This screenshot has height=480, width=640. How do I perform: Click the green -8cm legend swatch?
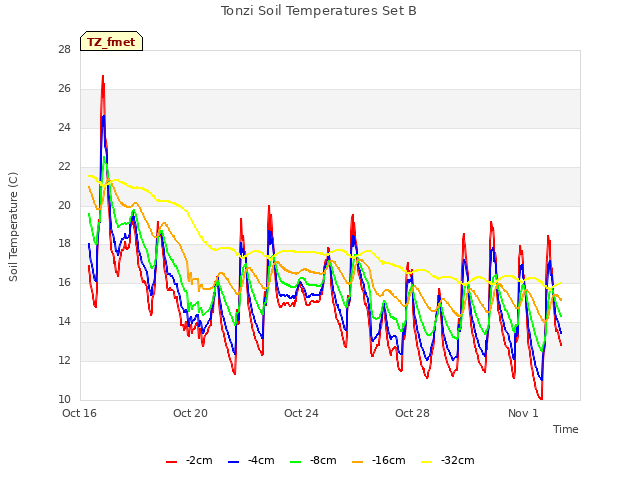[x=296, y=462]
